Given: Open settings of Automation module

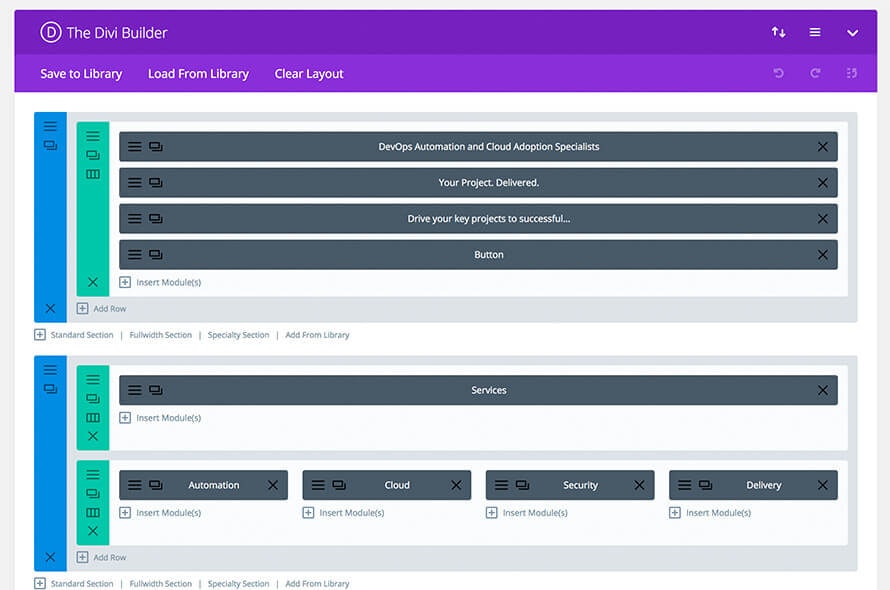Looking at the screenshot, I should pos(135,485).
